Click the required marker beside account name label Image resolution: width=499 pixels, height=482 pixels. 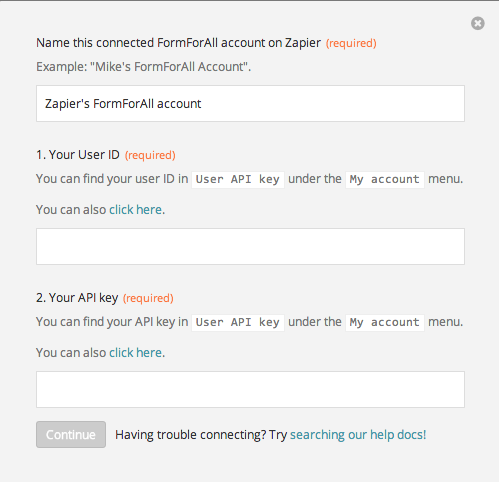coord(351,43)
